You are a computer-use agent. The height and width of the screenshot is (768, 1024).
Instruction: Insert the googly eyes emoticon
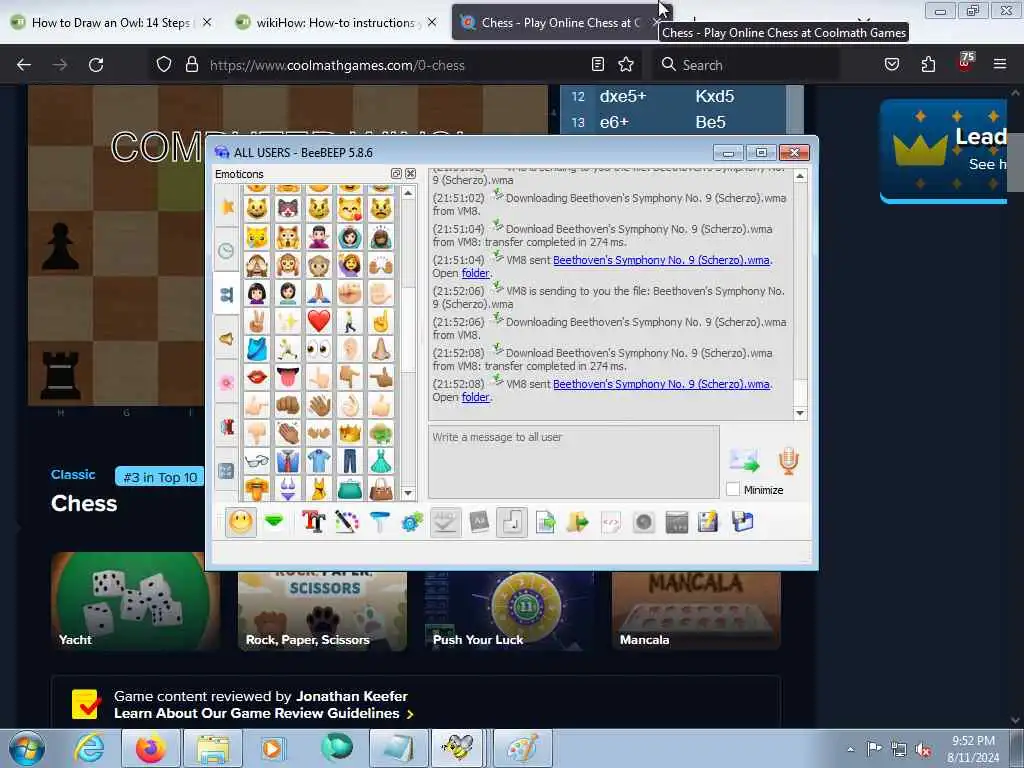[x=319, y=349]
